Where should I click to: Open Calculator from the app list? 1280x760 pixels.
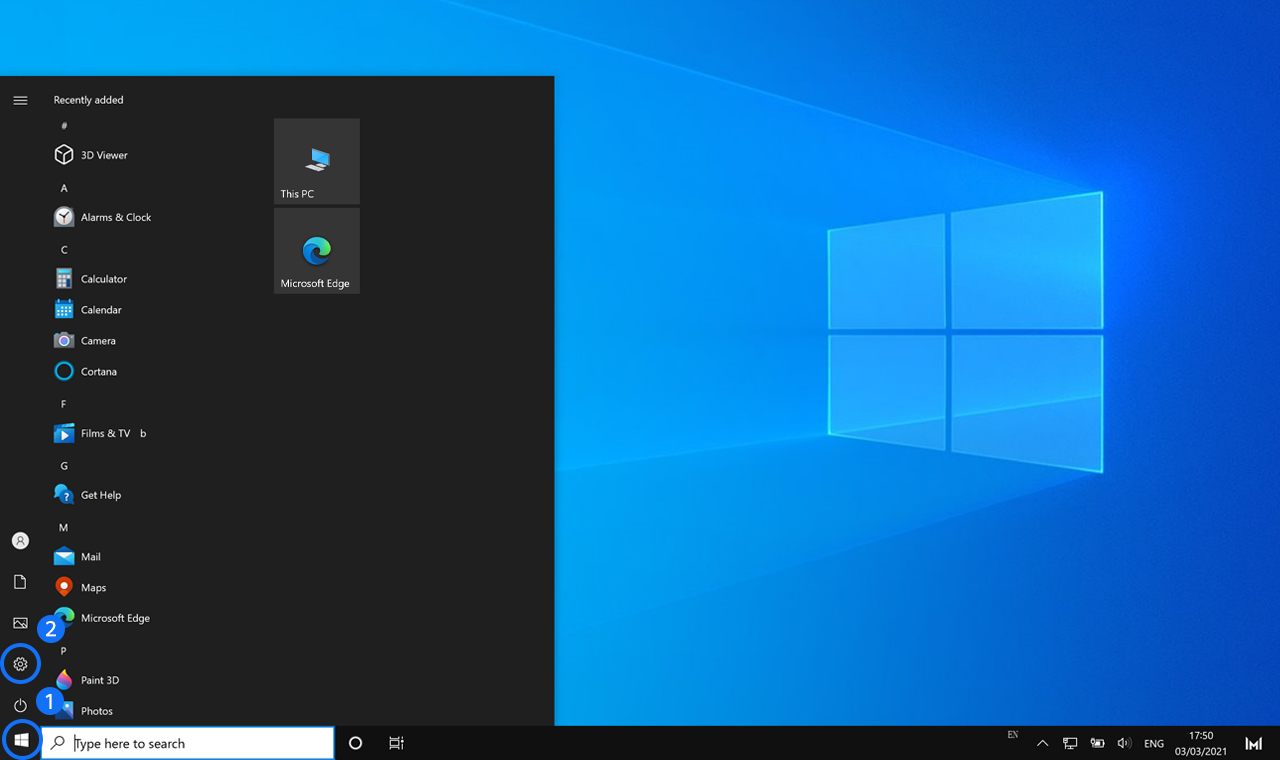click(x=103, y=279)
